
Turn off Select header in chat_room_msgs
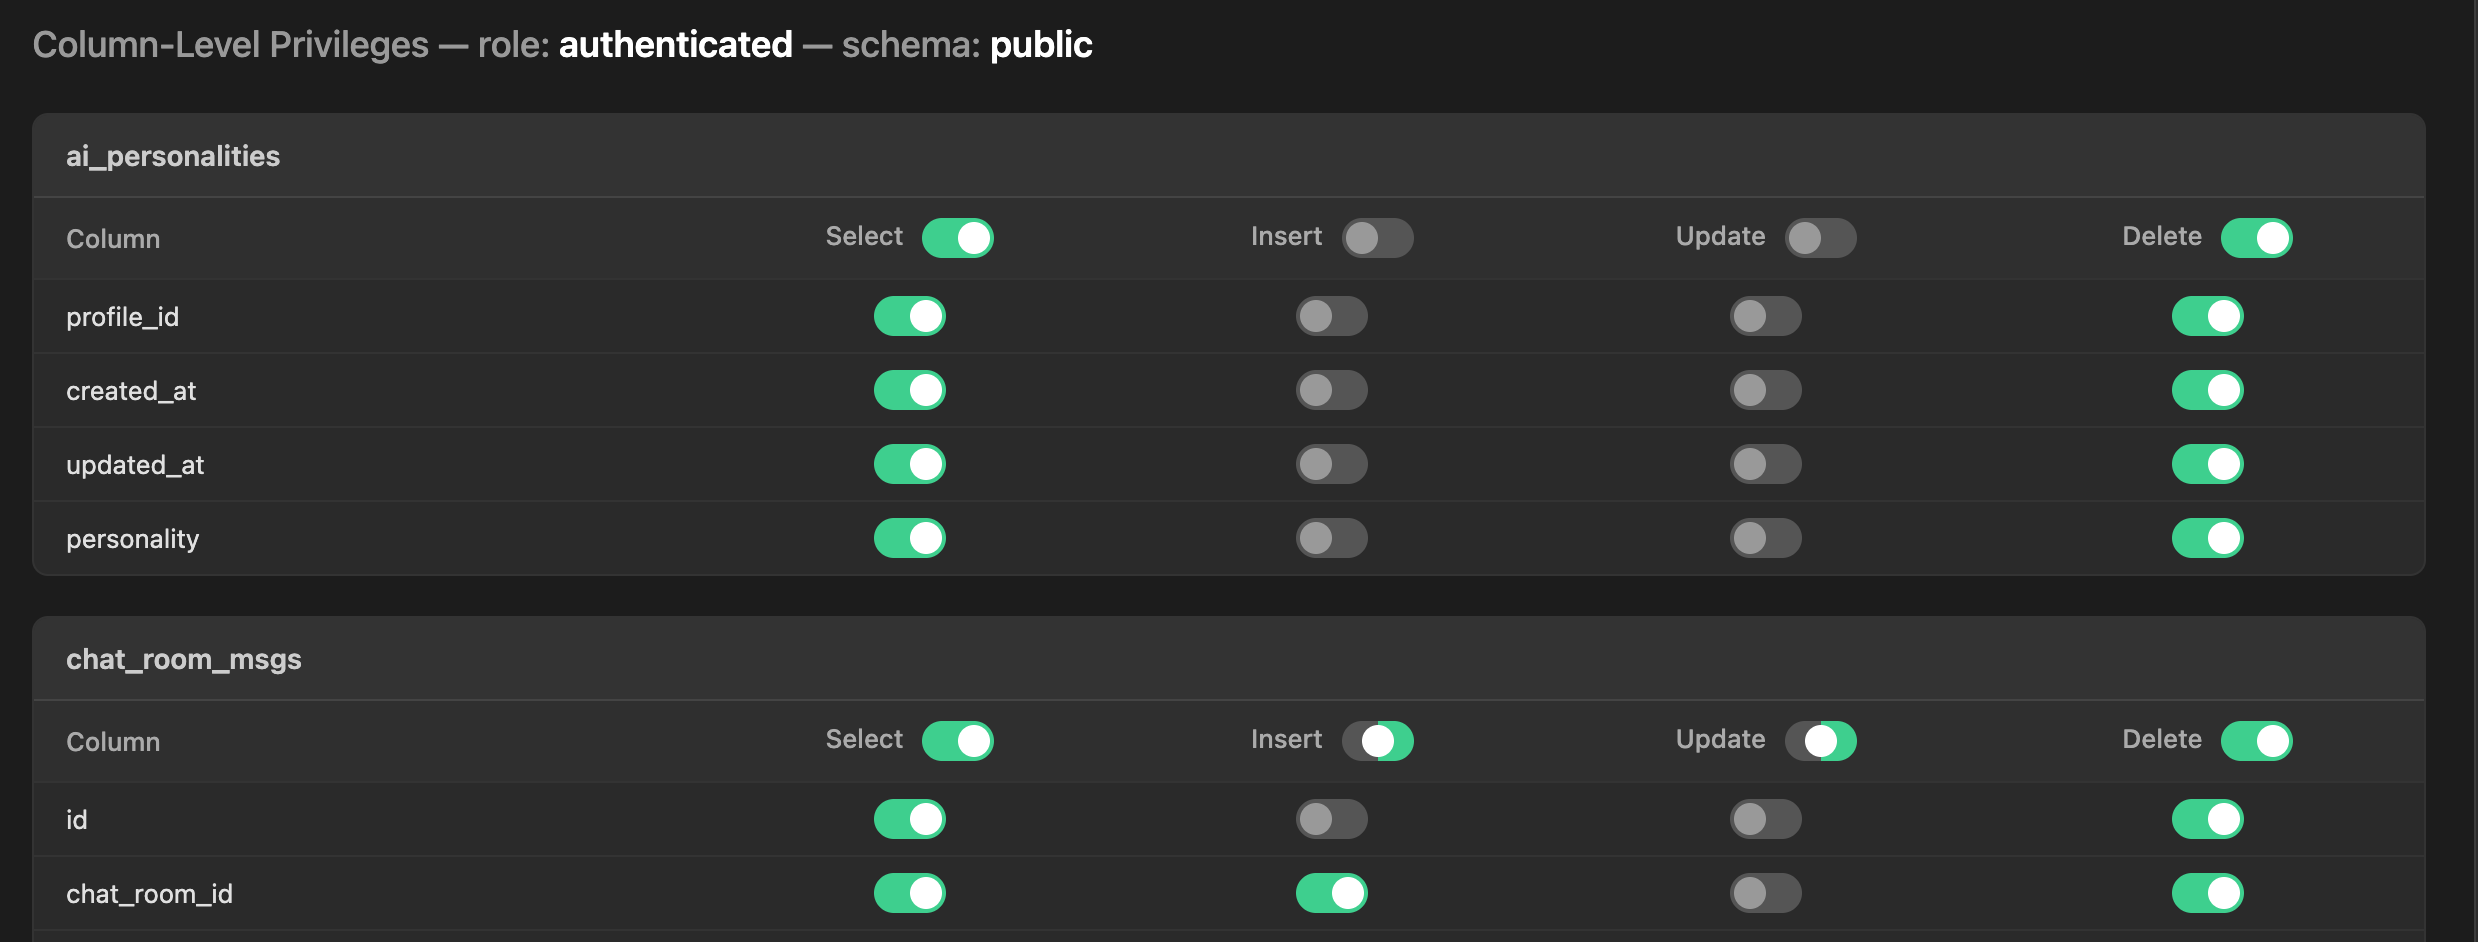pyautogui.click(x=957, y=740)
